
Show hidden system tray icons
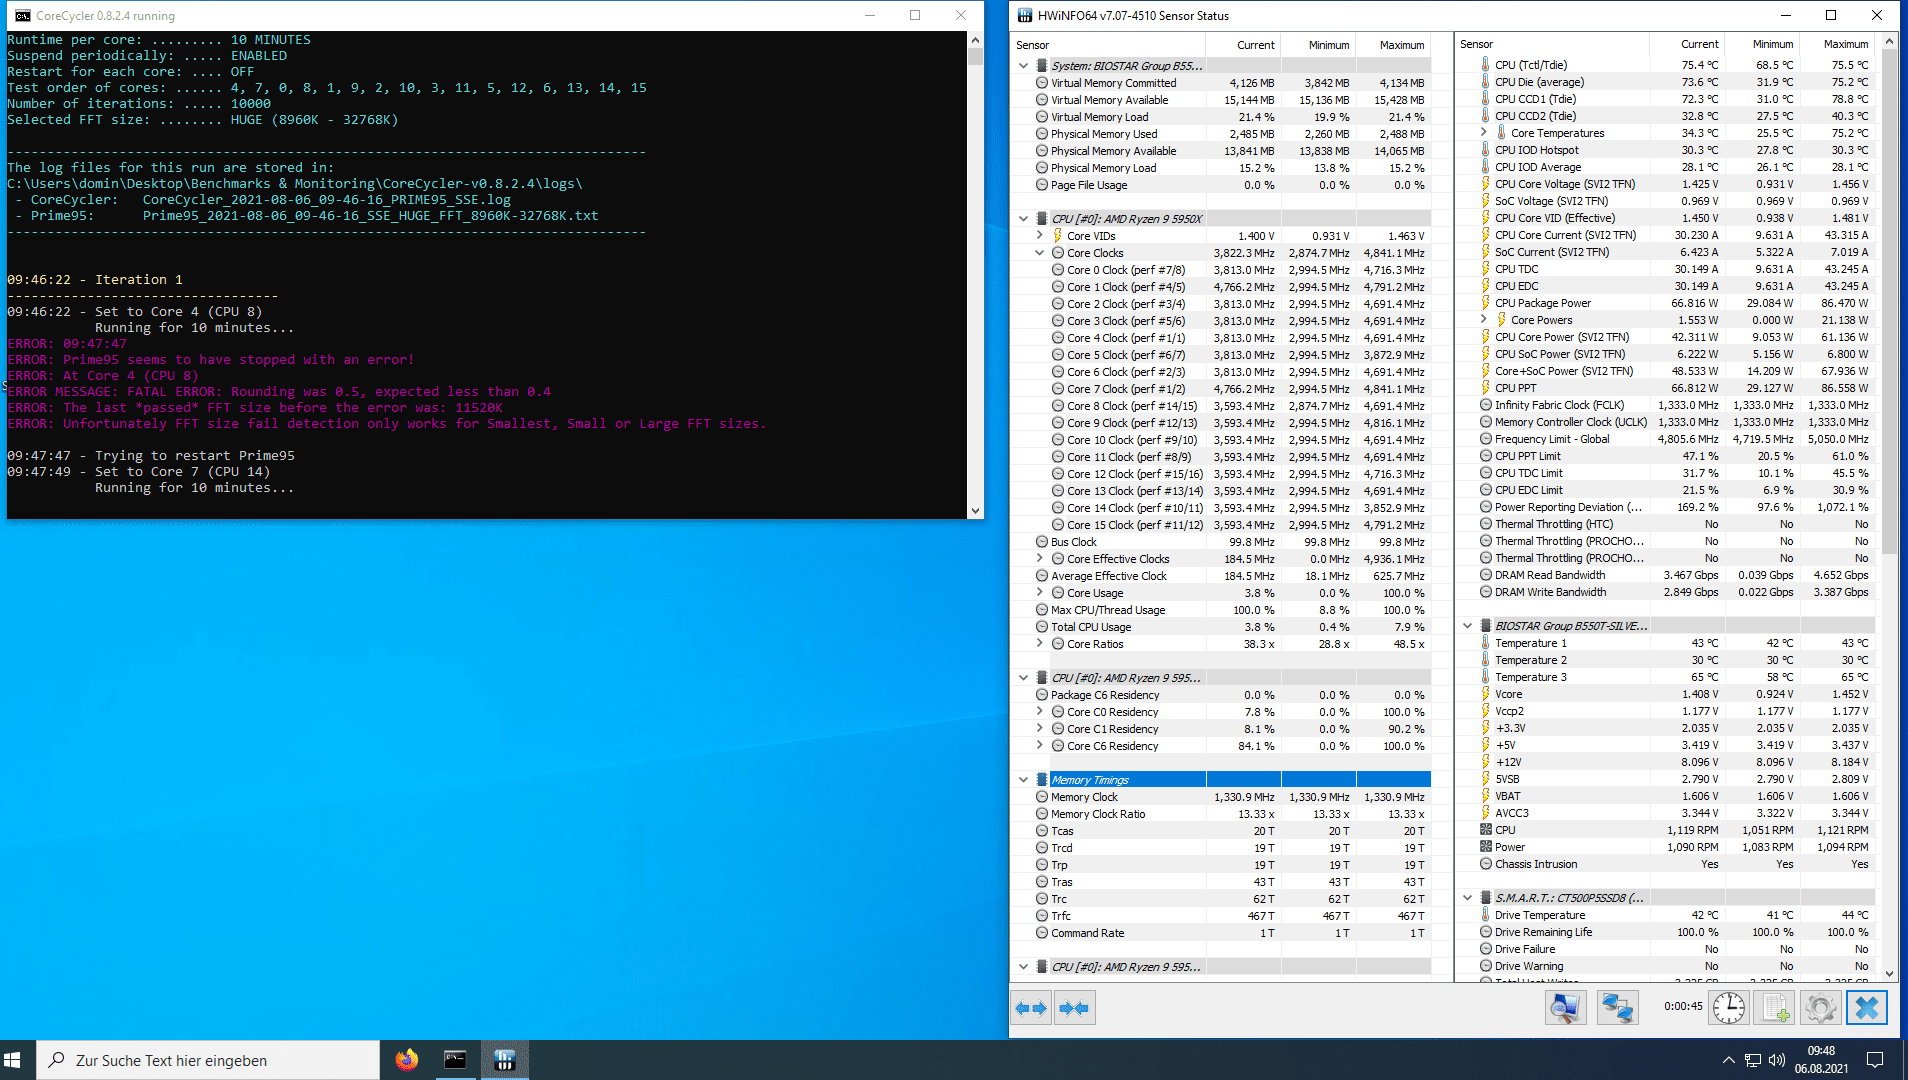click(1728, 1060)
